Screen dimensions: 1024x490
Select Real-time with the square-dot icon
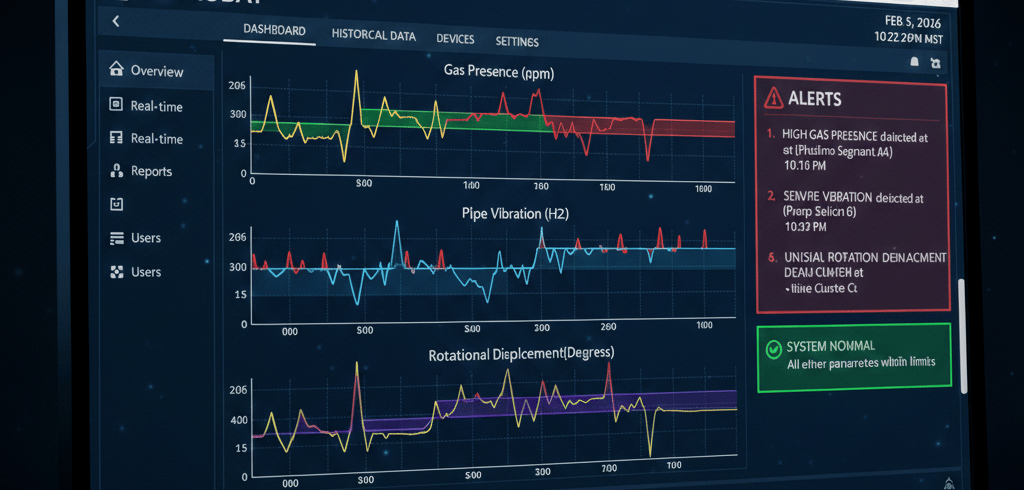pos(146,106)
